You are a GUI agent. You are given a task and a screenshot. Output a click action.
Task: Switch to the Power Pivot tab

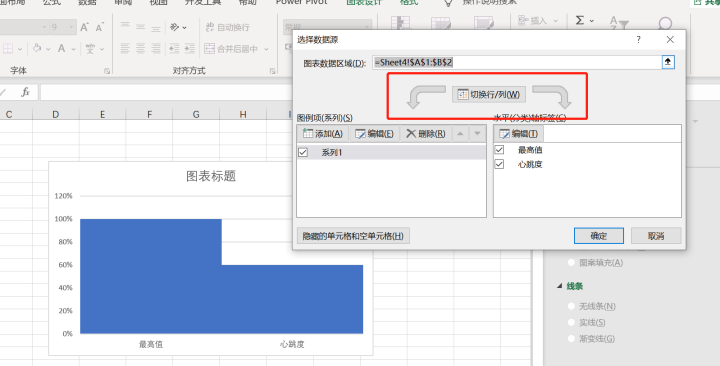[x=302, y=2]
